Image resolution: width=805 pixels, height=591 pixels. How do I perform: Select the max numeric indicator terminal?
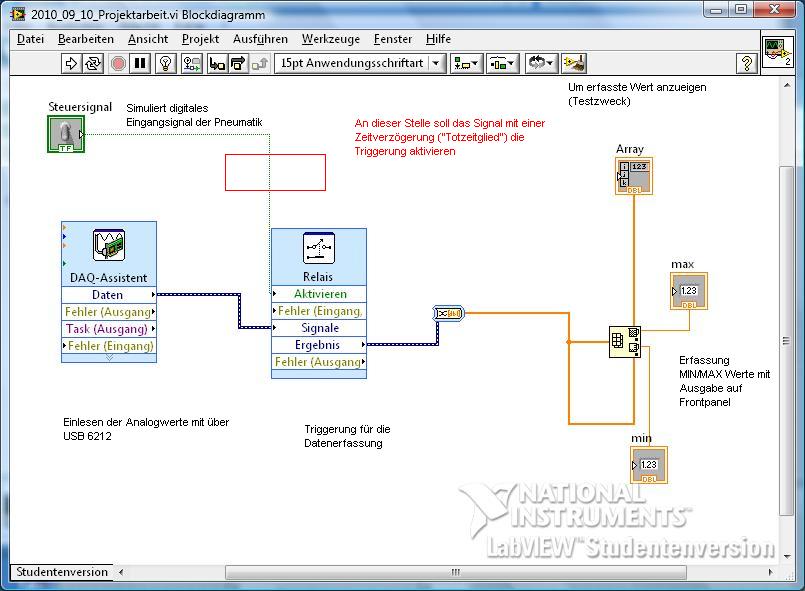[x=689, y=291]
